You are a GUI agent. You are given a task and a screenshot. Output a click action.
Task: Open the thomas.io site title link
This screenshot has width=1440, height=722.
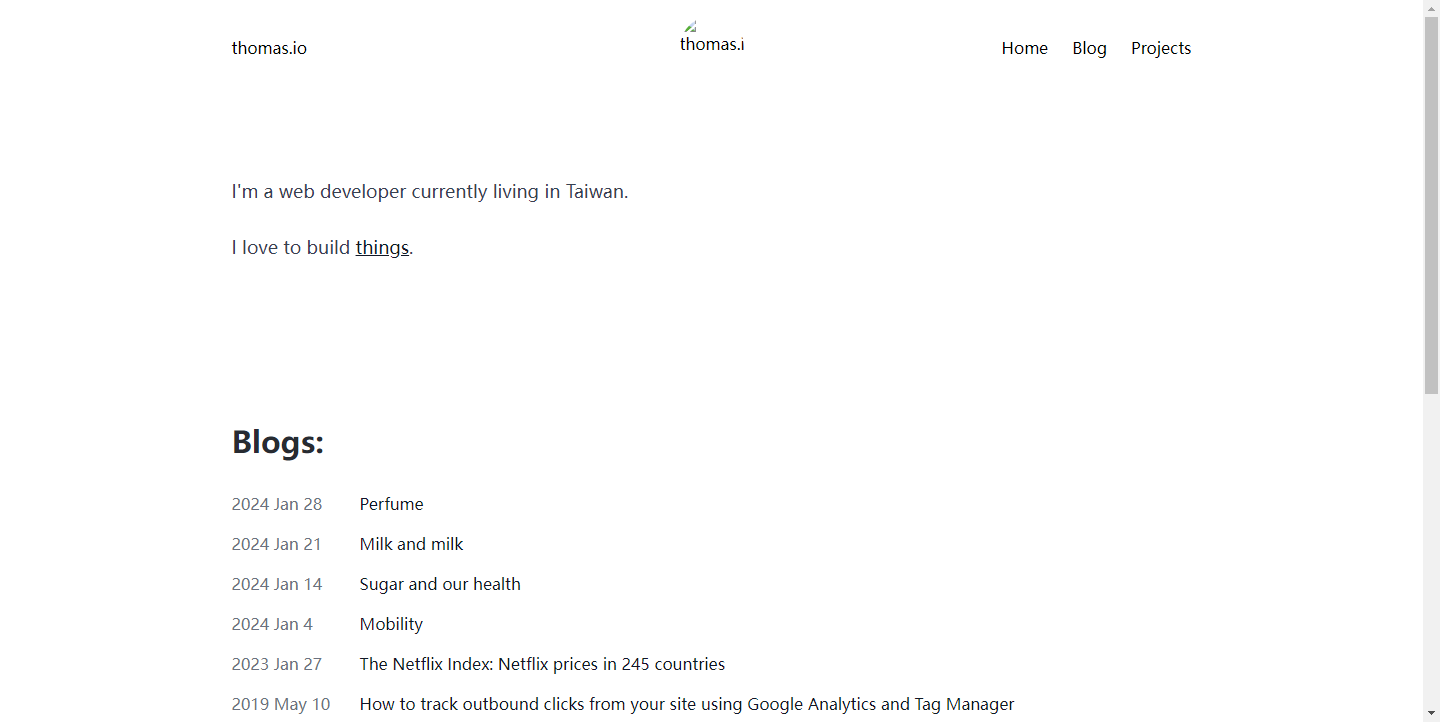click(x=269, y=48)
